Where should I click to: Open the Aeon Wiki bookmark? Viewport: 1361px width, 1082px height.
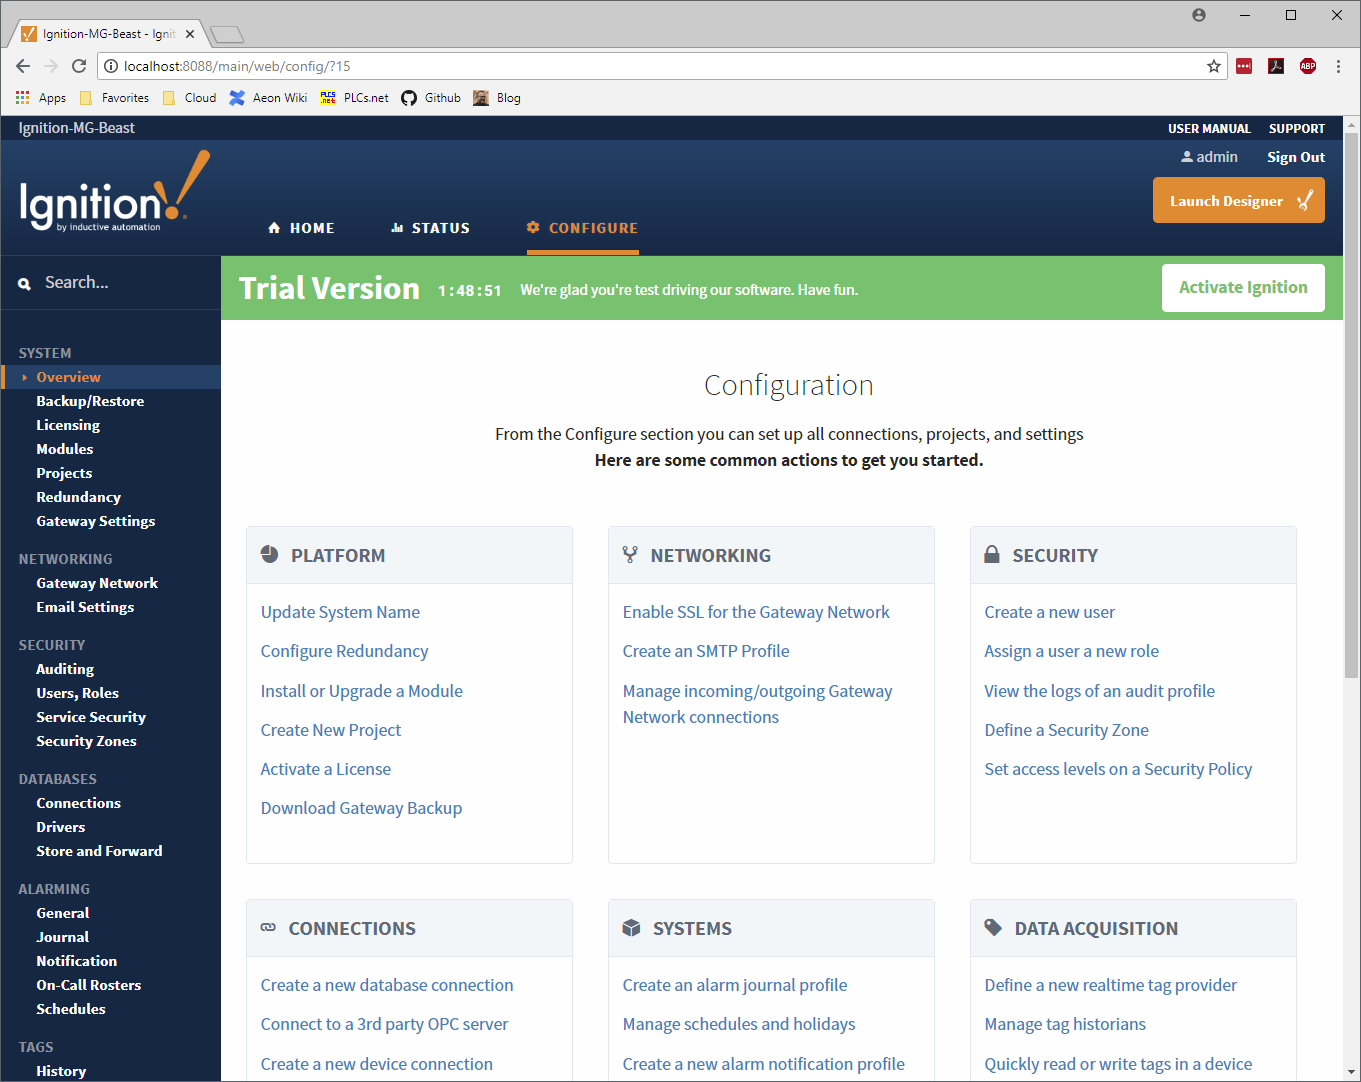268,98
